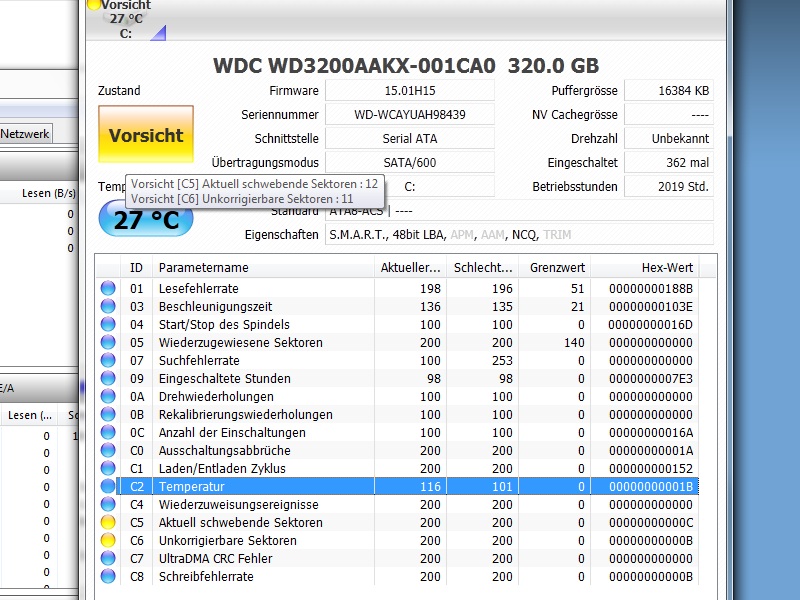Click the 27 °C temperature indicator
The image size is (800, 600).
146,219
